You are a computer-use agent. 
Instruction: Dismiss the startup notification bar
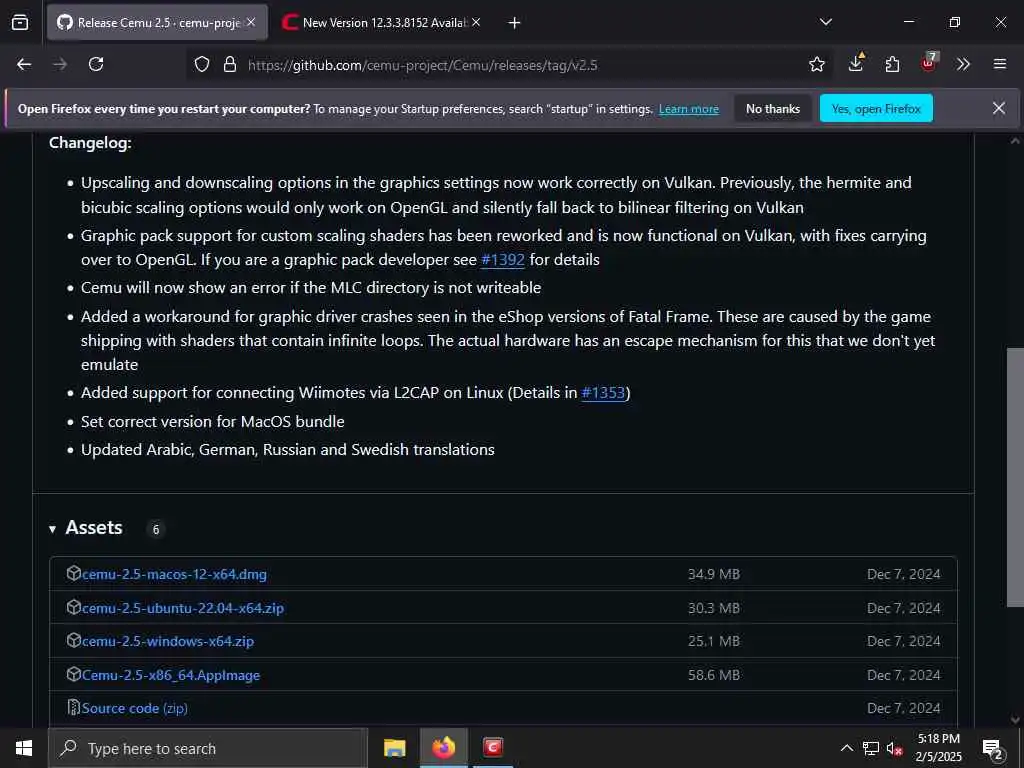(999, 108)
